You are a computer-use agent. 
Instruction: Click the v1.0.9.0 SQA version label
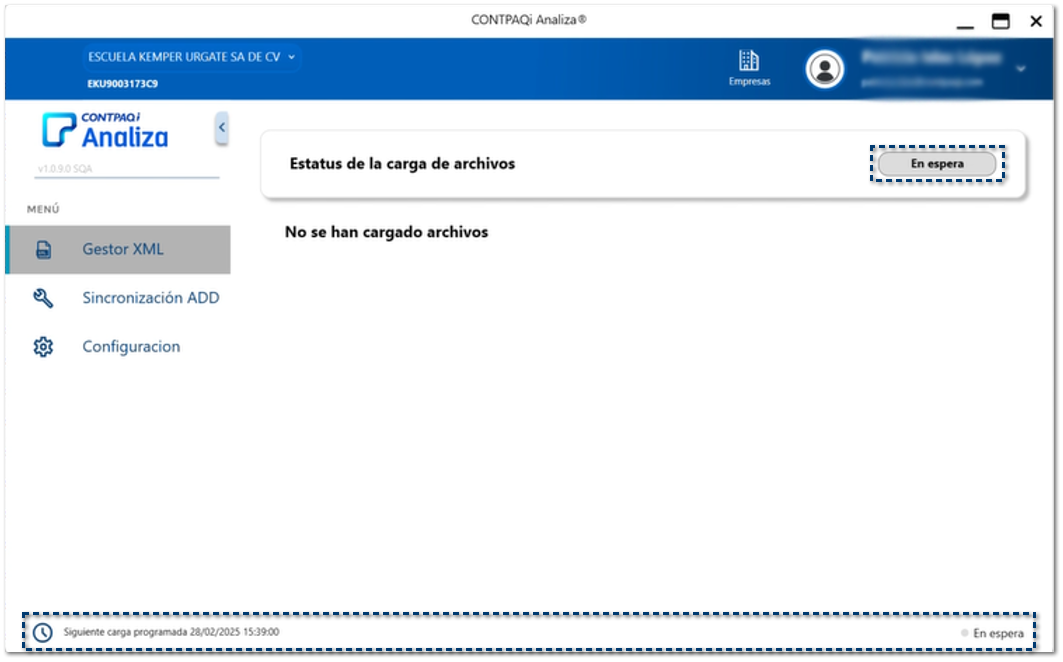click(x=65, y=168)
